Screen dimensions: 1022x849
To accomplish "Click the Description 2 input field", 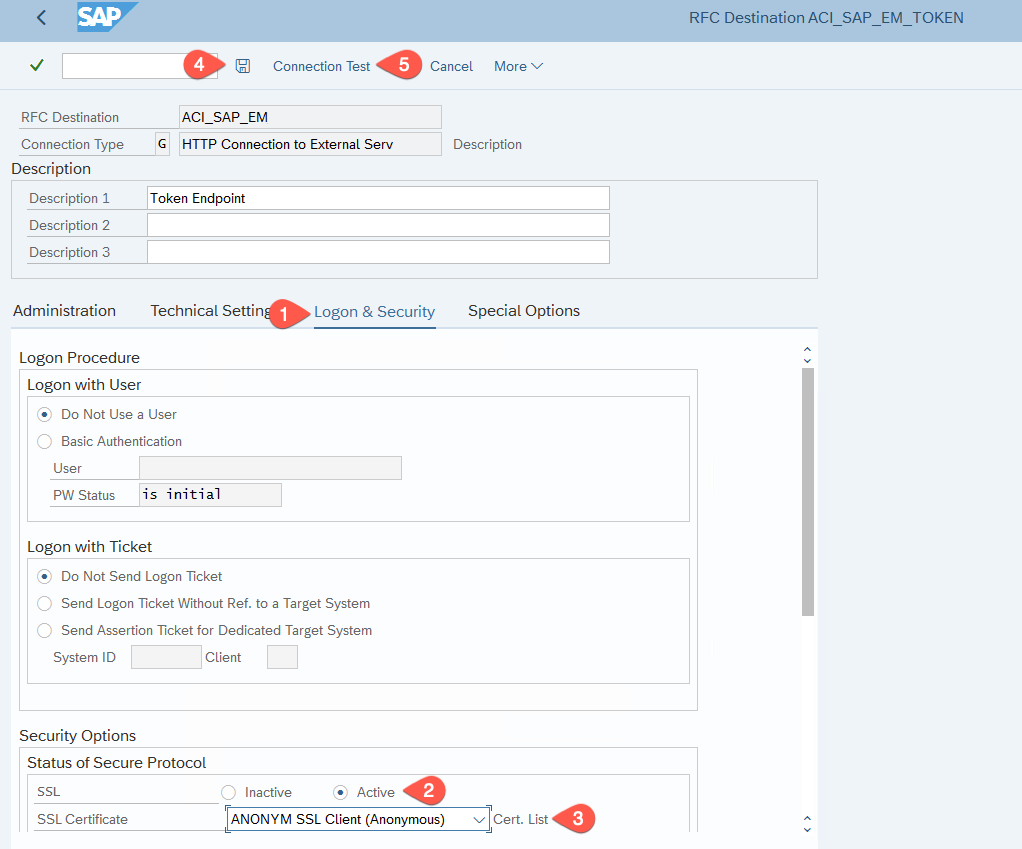I will coord(378,225).
